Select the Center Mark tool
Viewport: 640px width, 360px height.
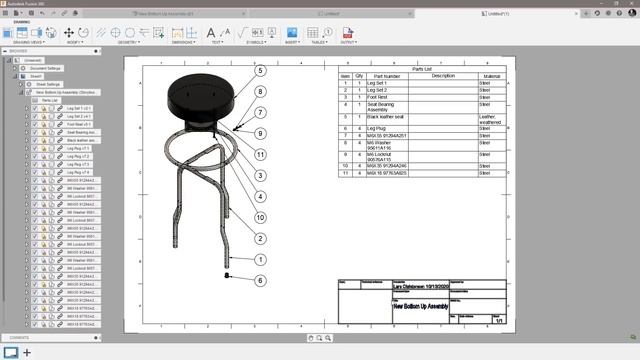tap(116, 33)
